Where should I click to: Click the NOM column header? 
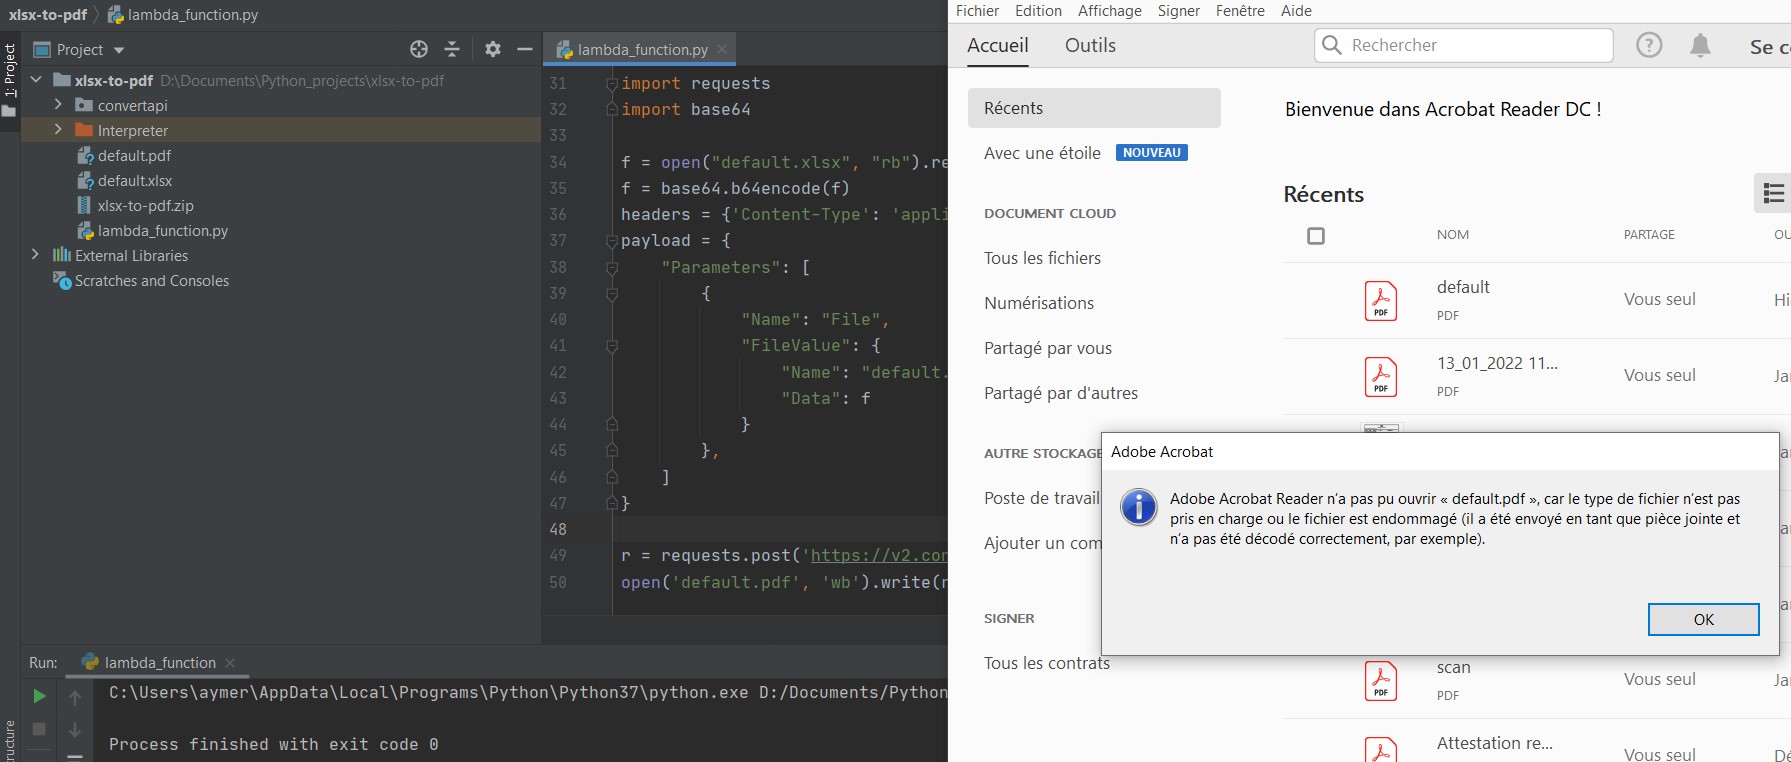pyautogui.click(x=1453, y=235)
